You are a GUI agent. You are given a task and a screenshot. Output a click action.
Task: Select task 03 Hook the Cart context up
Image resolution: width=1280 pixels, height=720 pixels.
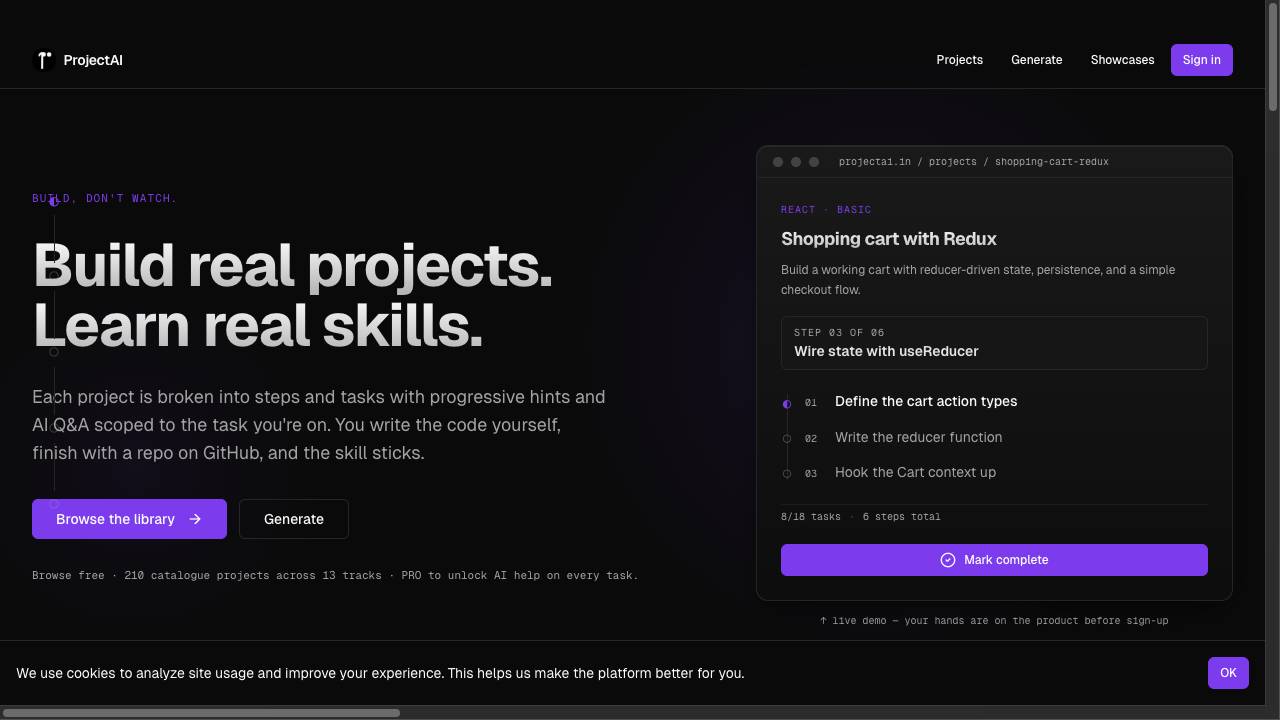[915, 472]
